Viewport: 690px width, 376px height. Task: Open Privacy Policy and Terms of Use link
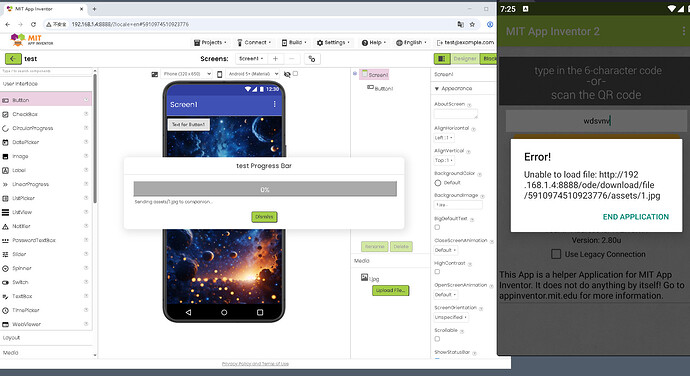click(255, 364)
